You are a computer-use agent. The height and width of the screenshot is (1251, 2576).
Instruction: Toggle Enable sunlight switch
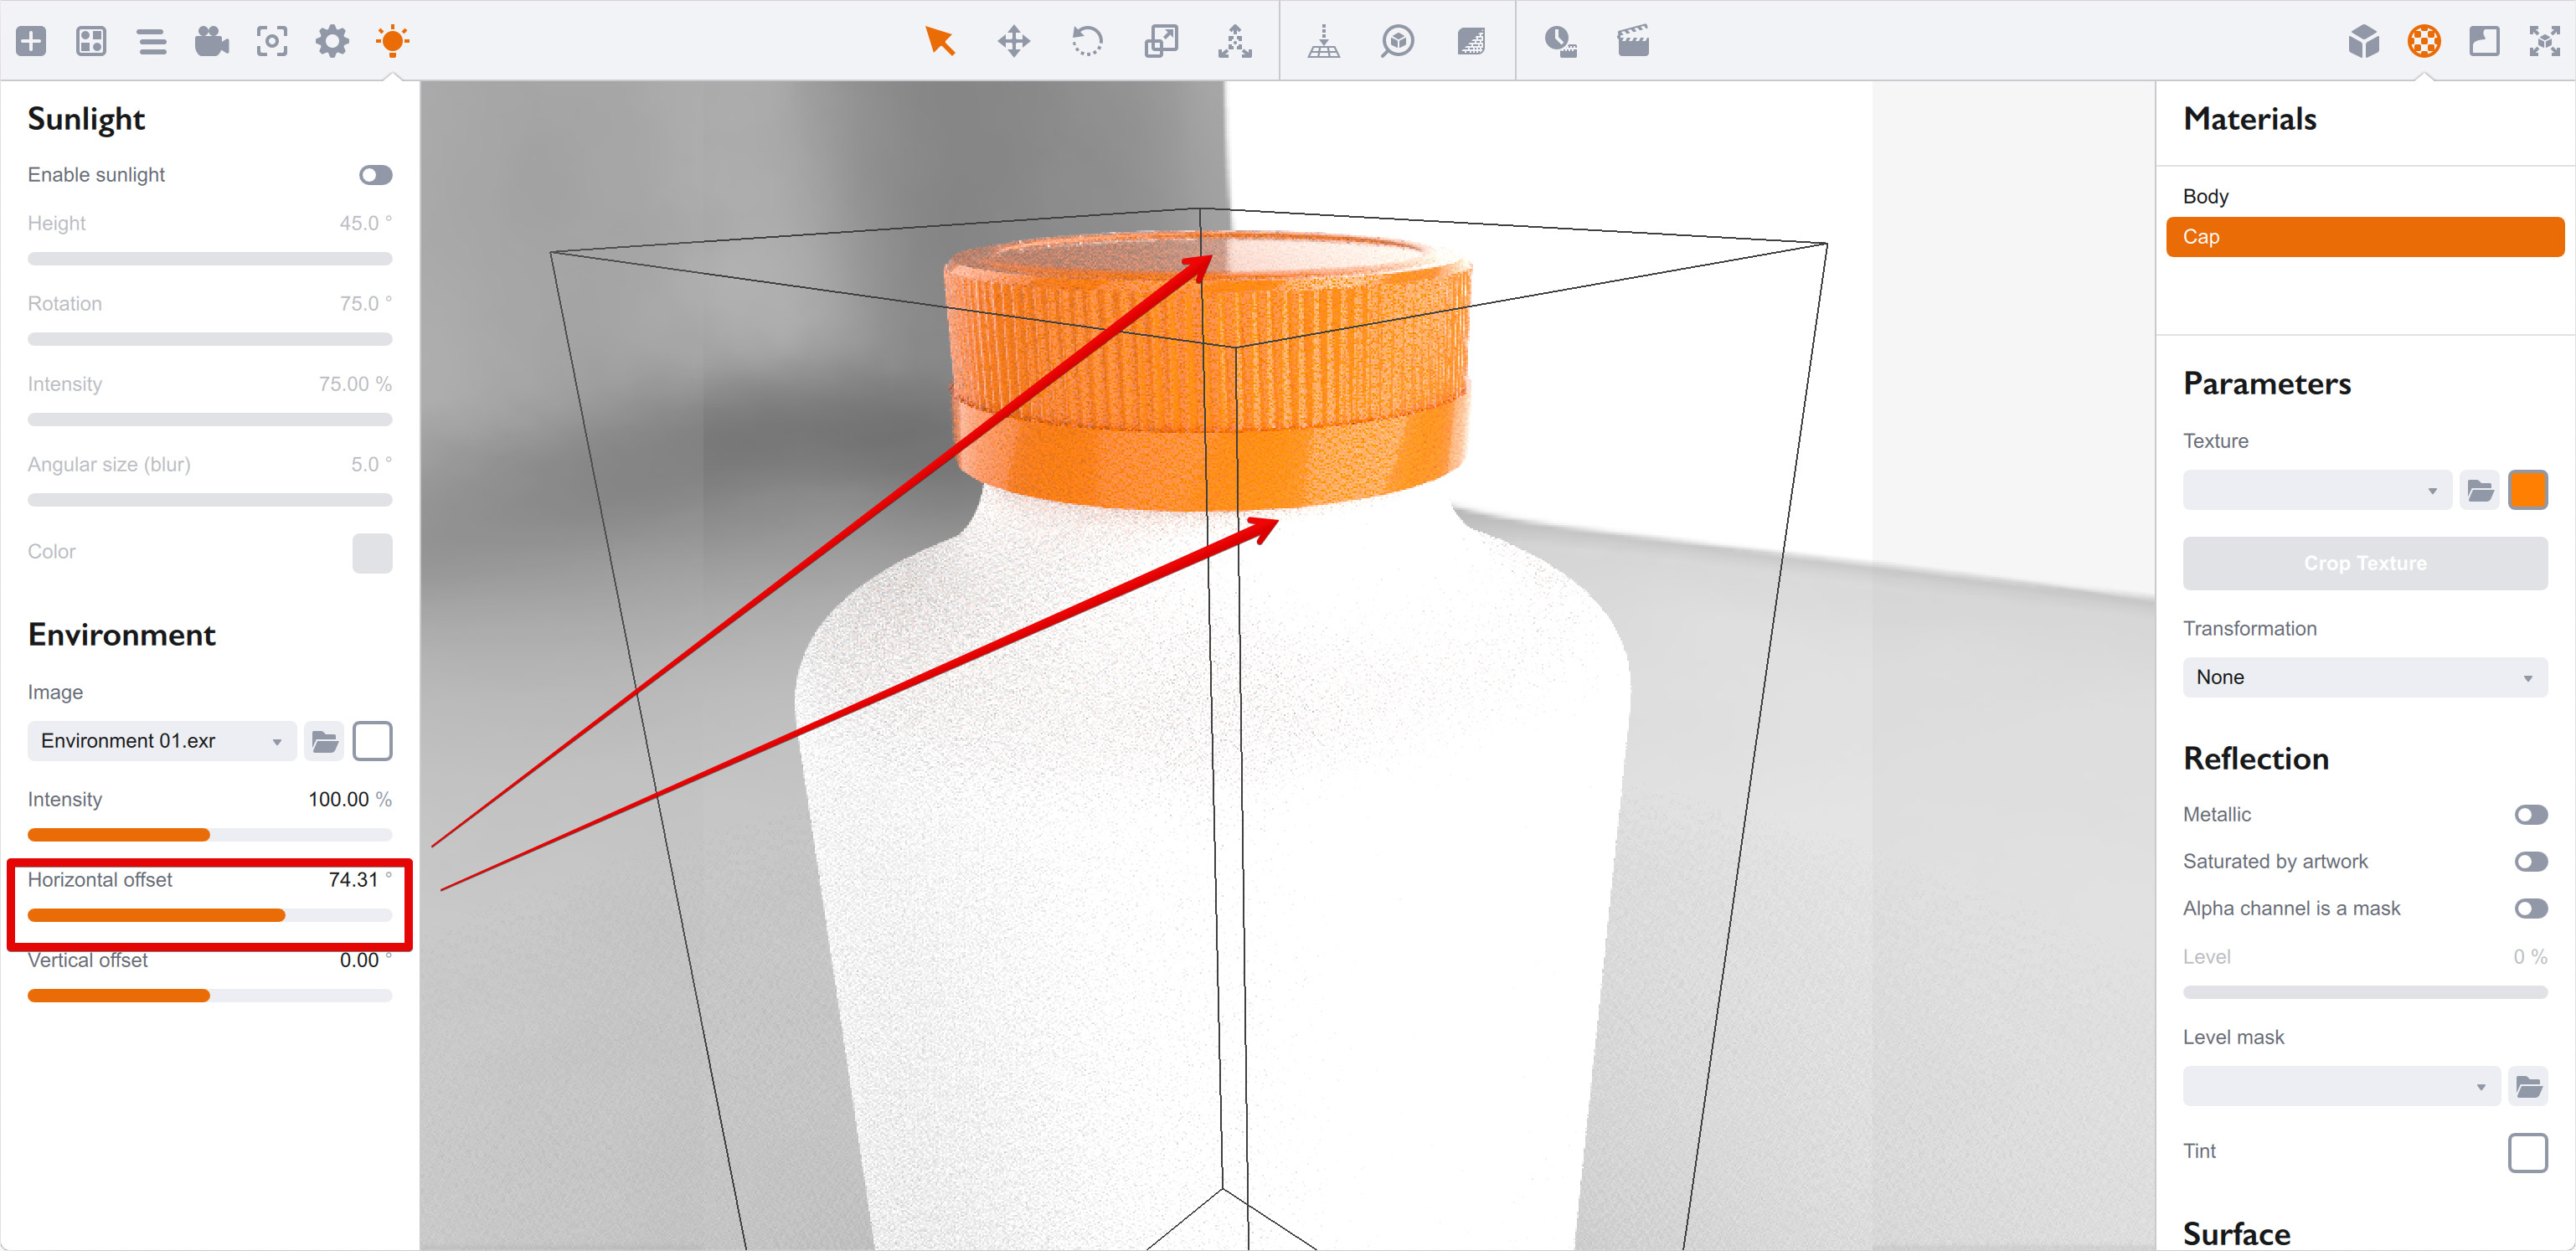pyautogui.click(x=375, y=175)
